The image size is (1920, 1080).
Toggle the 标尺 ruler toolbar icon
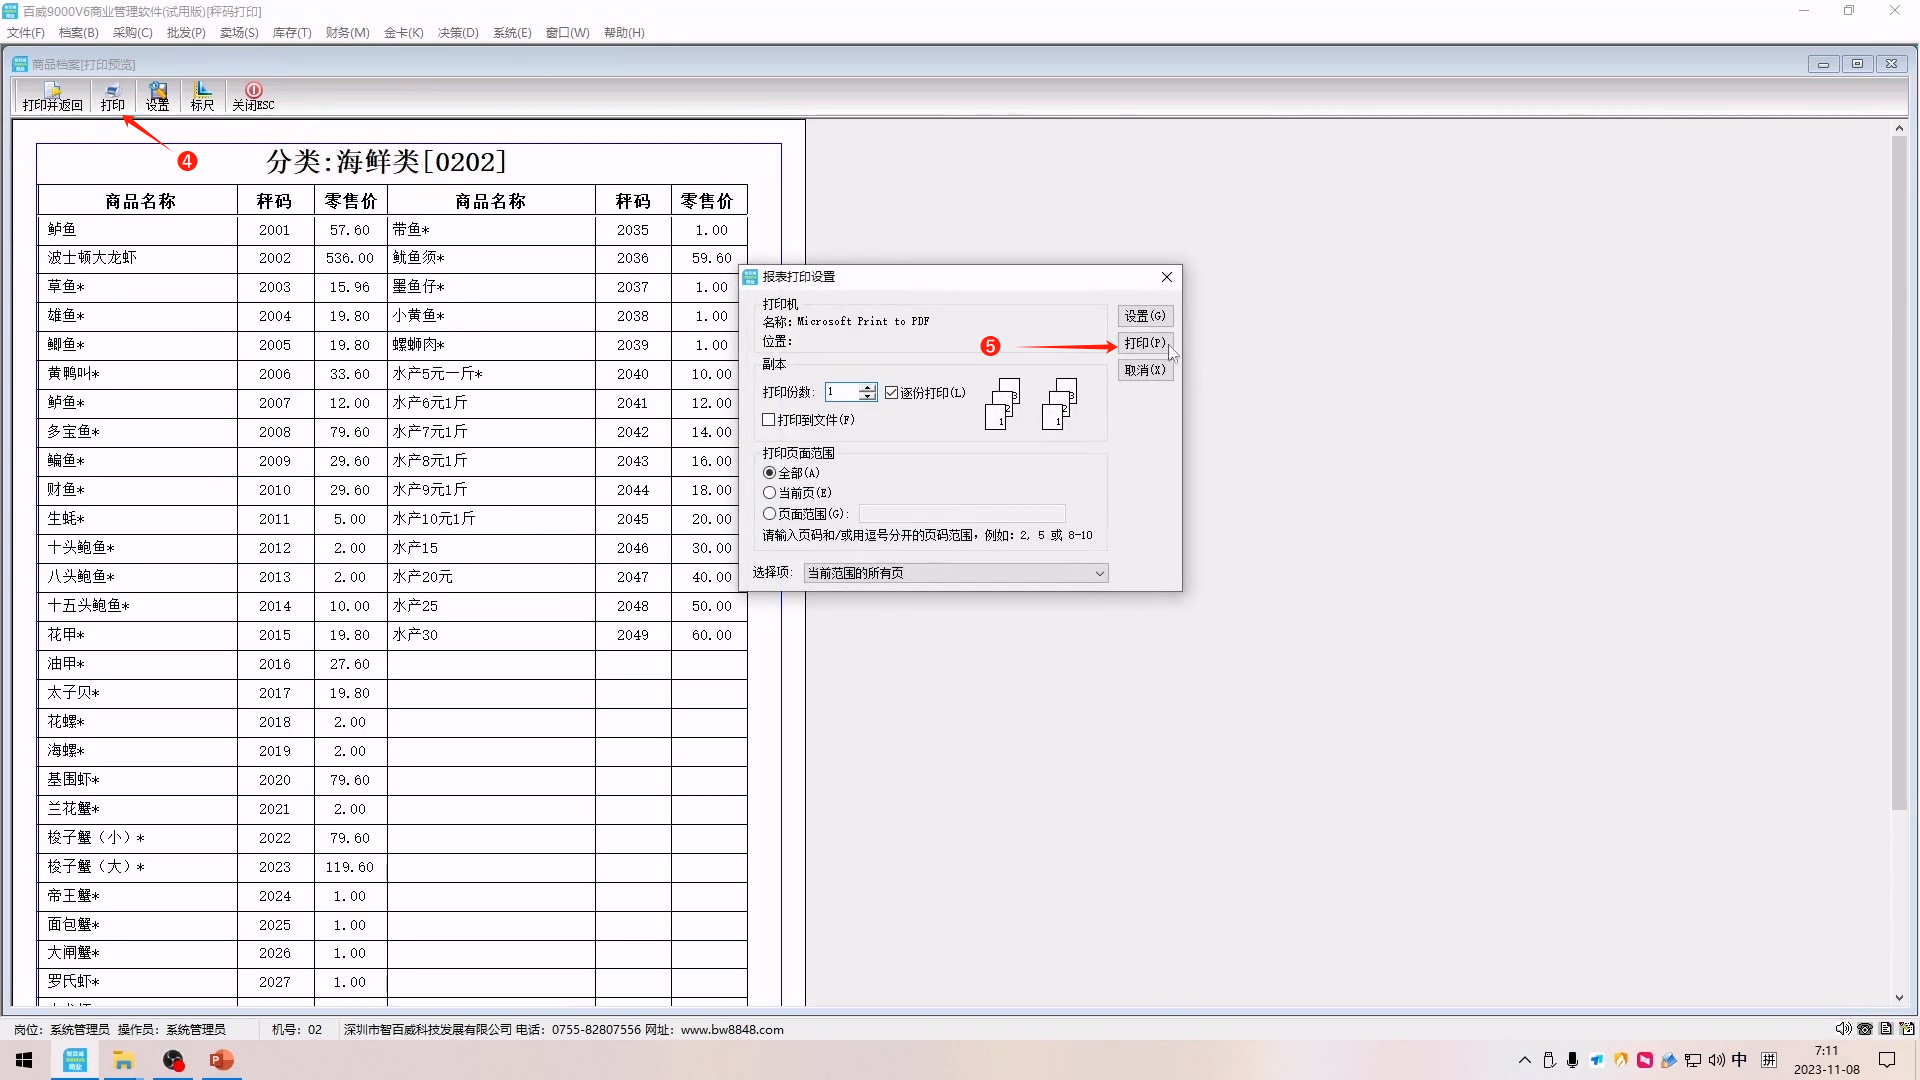point(202,96)
